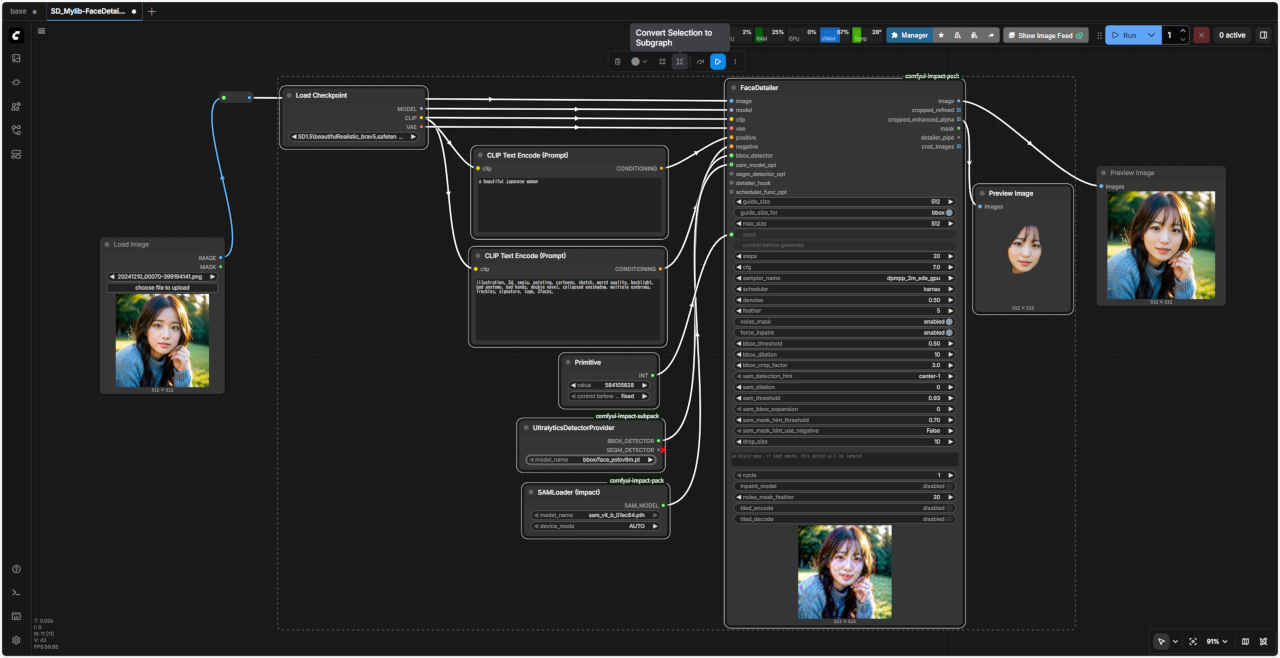Expand the Run button dropdown arrow
The image size is (1280, 658).
pos(1152,35)
